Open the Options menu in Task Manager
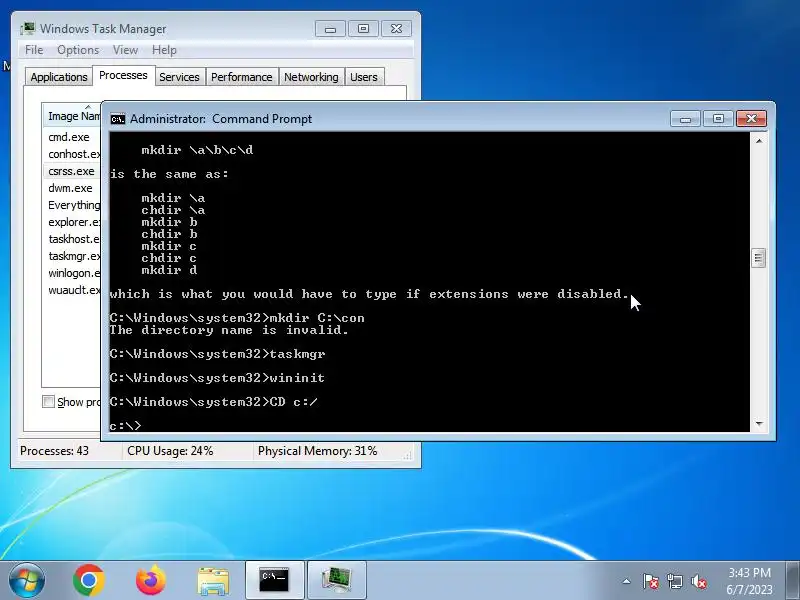800x600 pixels. point(78,50)
